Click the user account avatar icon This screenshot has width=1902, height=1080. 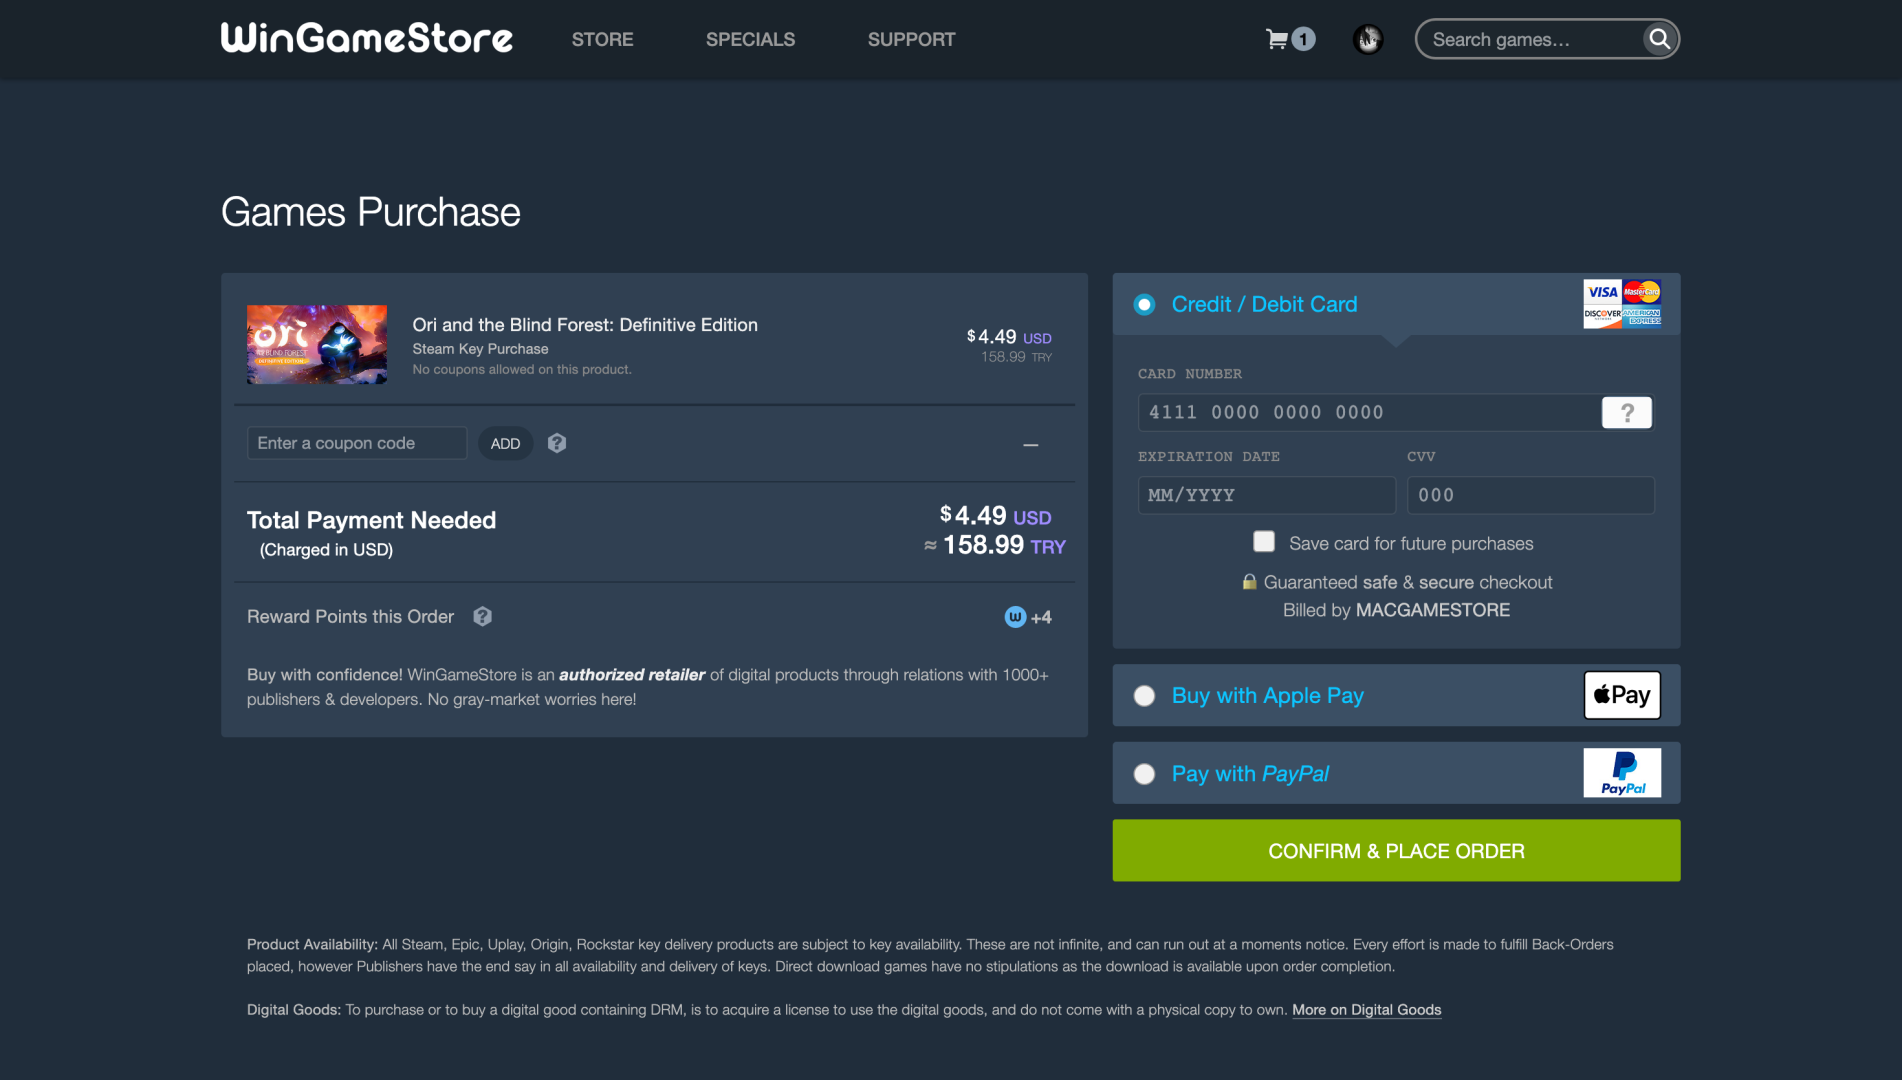1367,39
